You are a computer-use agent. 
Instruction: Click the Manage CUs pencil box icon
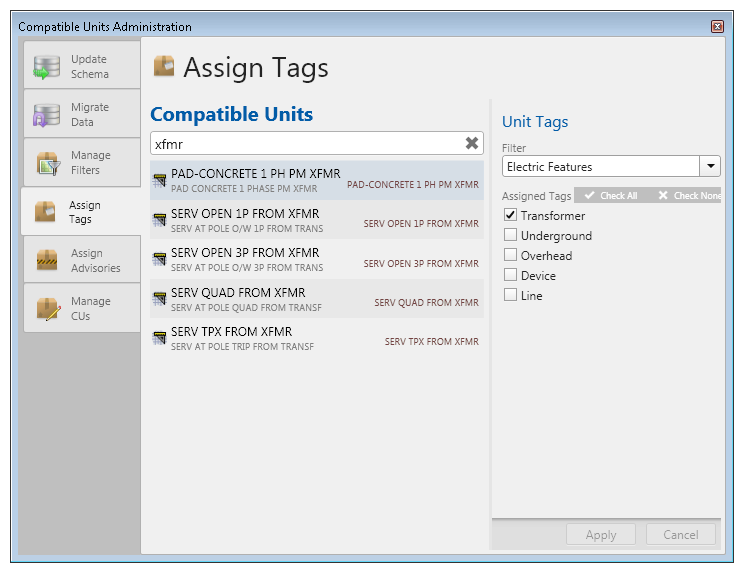(47, 309)
